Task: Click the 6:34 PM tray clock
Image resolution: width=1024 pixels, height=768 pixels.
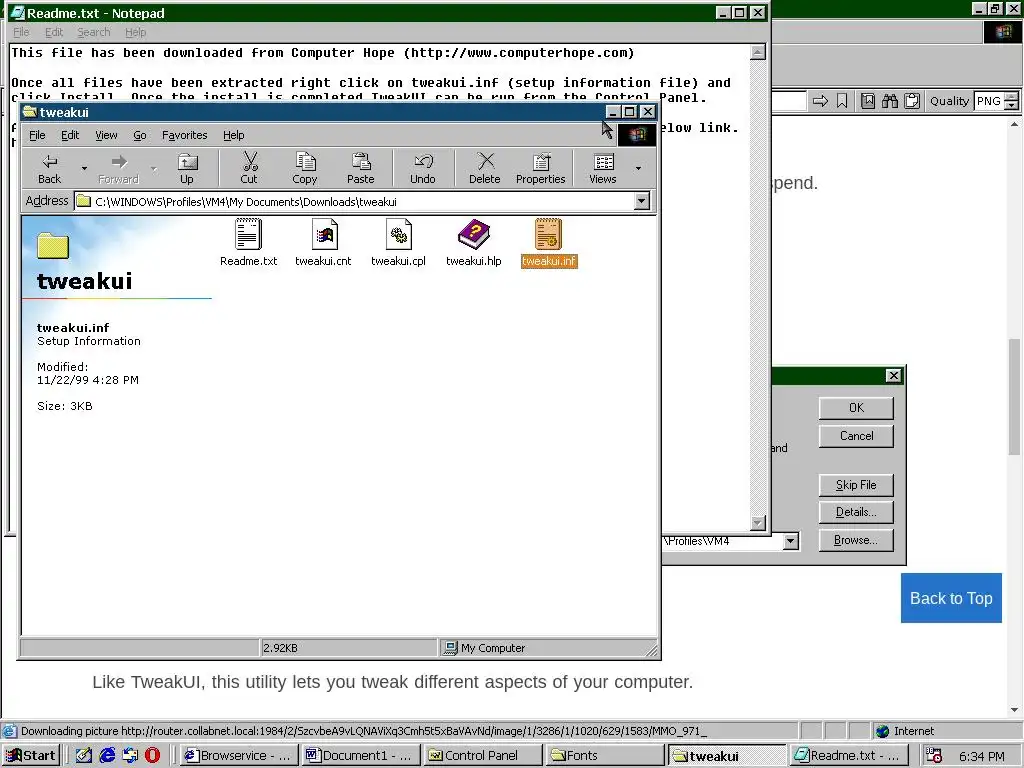Action: pos(982,756)
